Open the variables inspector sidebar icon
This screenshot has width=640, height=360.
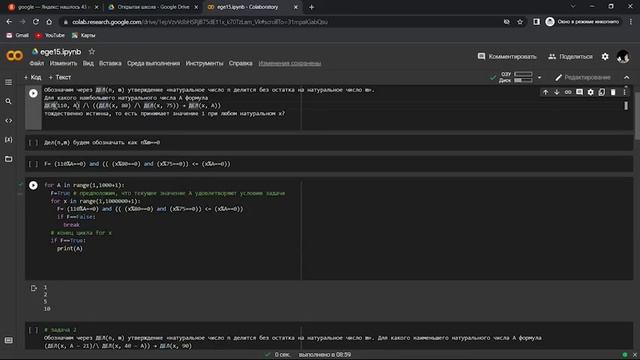click(x=8, y=140)
